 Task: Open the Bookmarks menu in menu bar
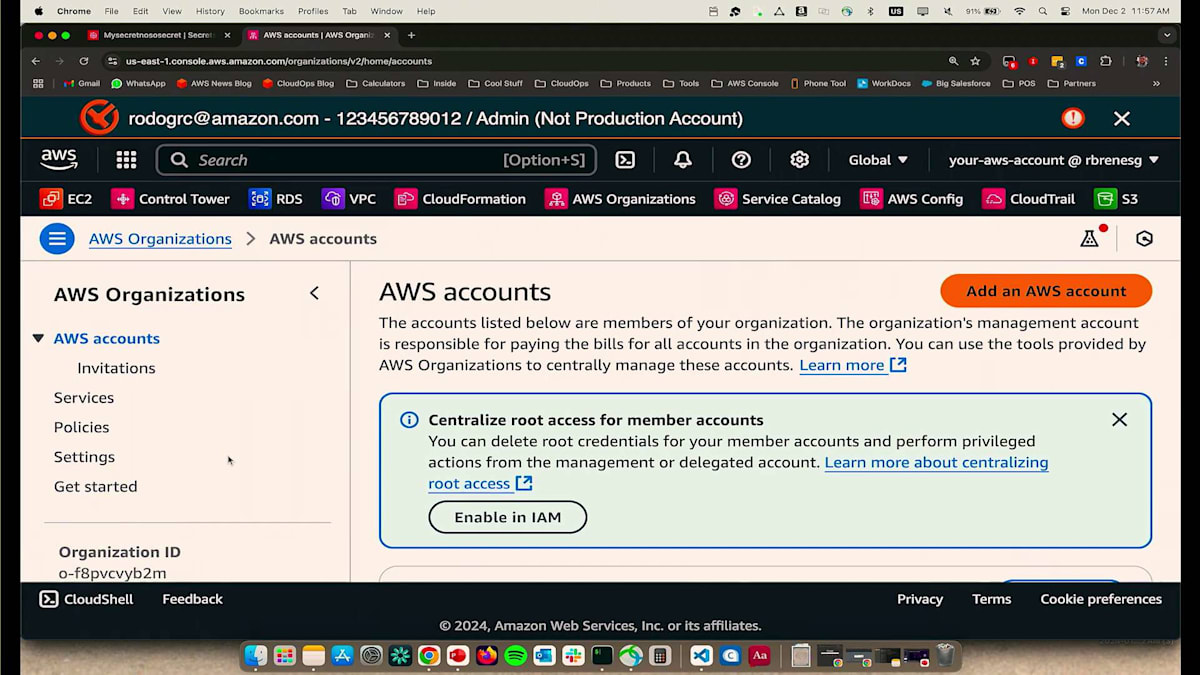[x=261, y=11]
